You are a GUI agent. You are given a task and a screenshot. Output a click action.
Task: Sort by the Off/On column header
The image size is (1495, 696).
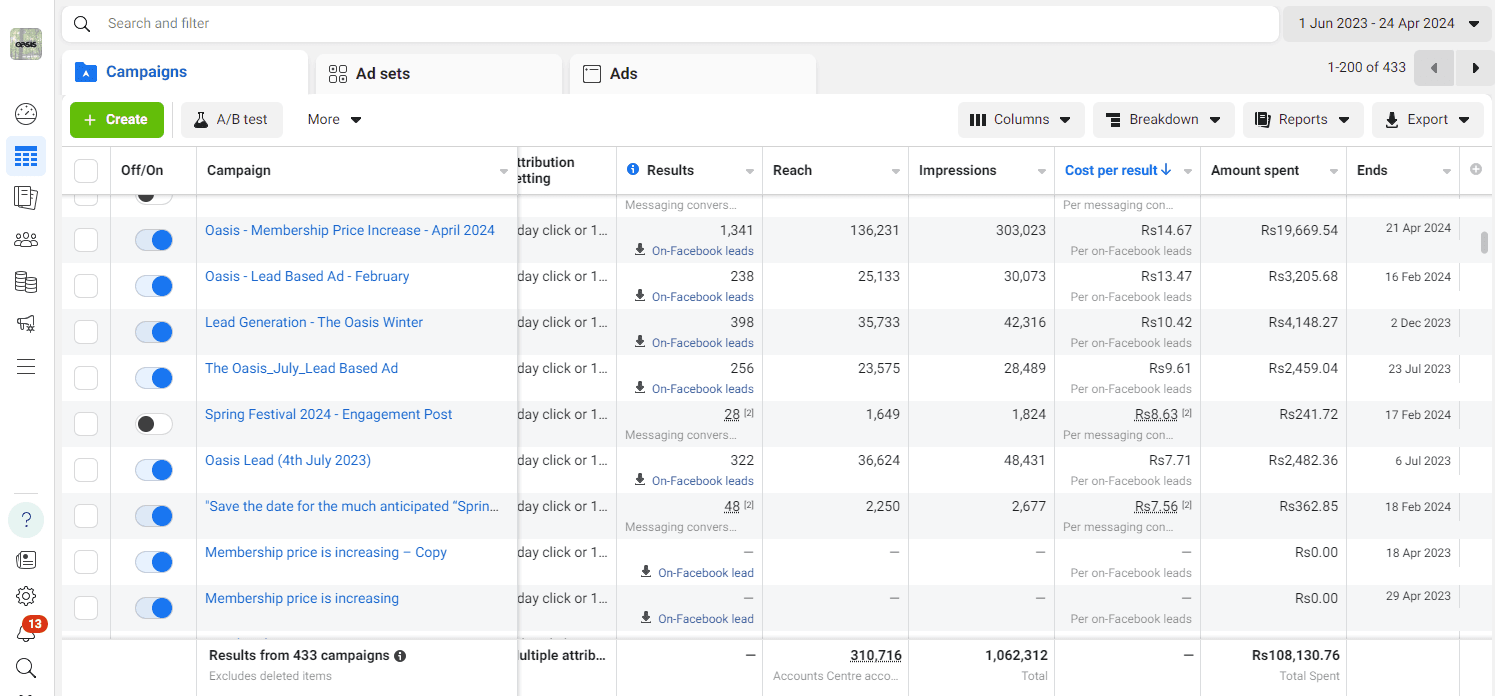coord(142,170)
